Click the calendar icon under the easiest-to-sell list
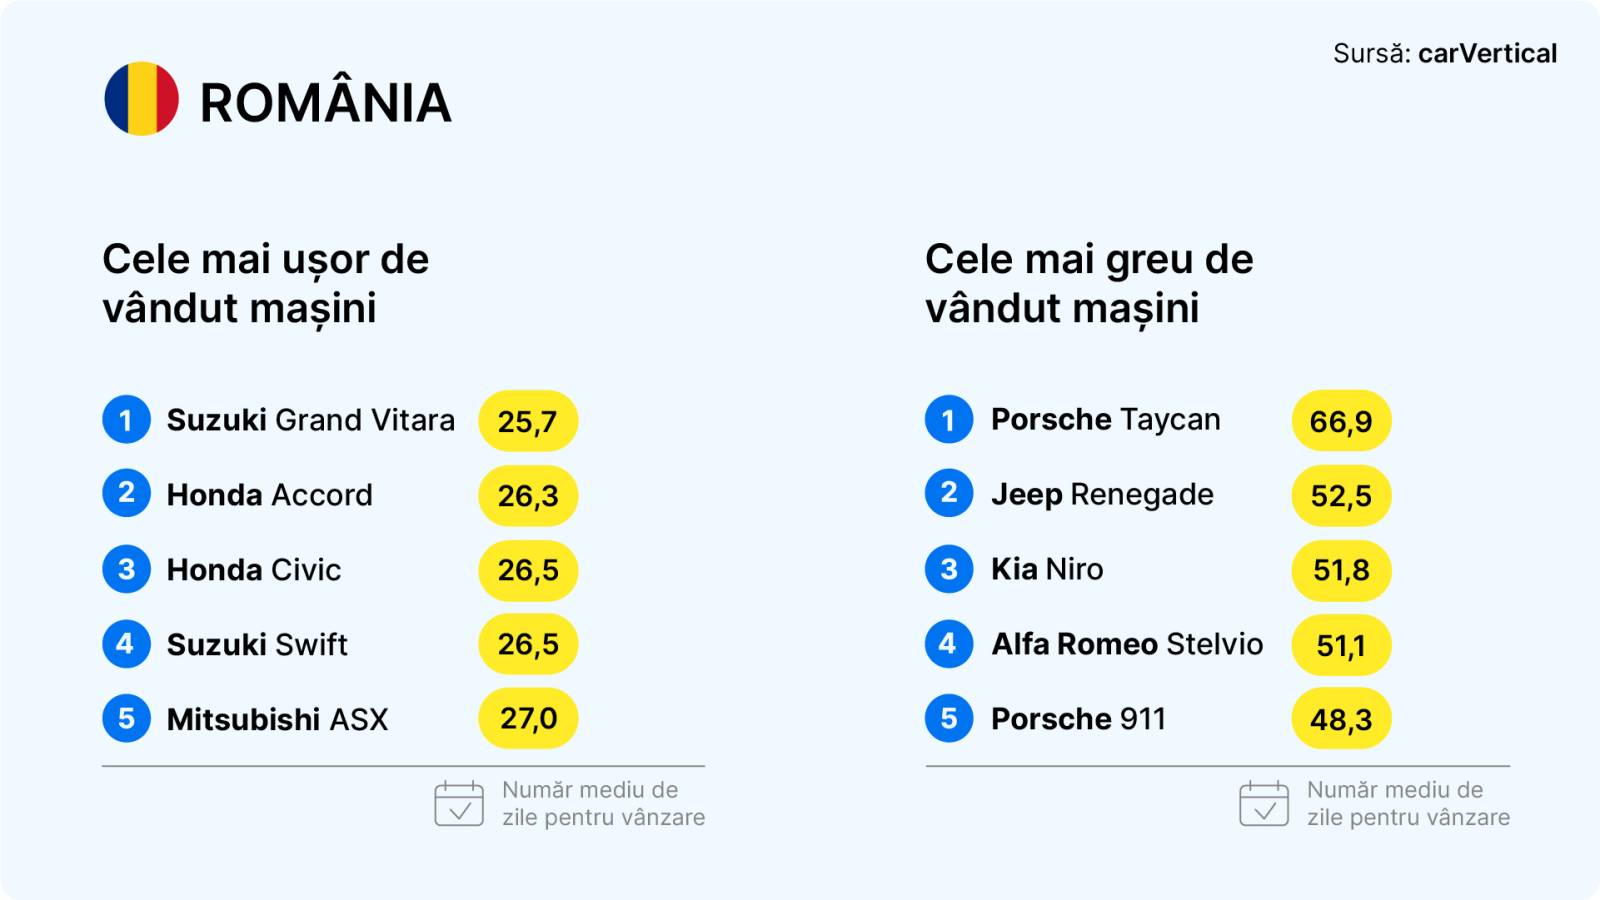This screenshot has height=900, width=1600. pyautogui.click(x=459, y=804)
